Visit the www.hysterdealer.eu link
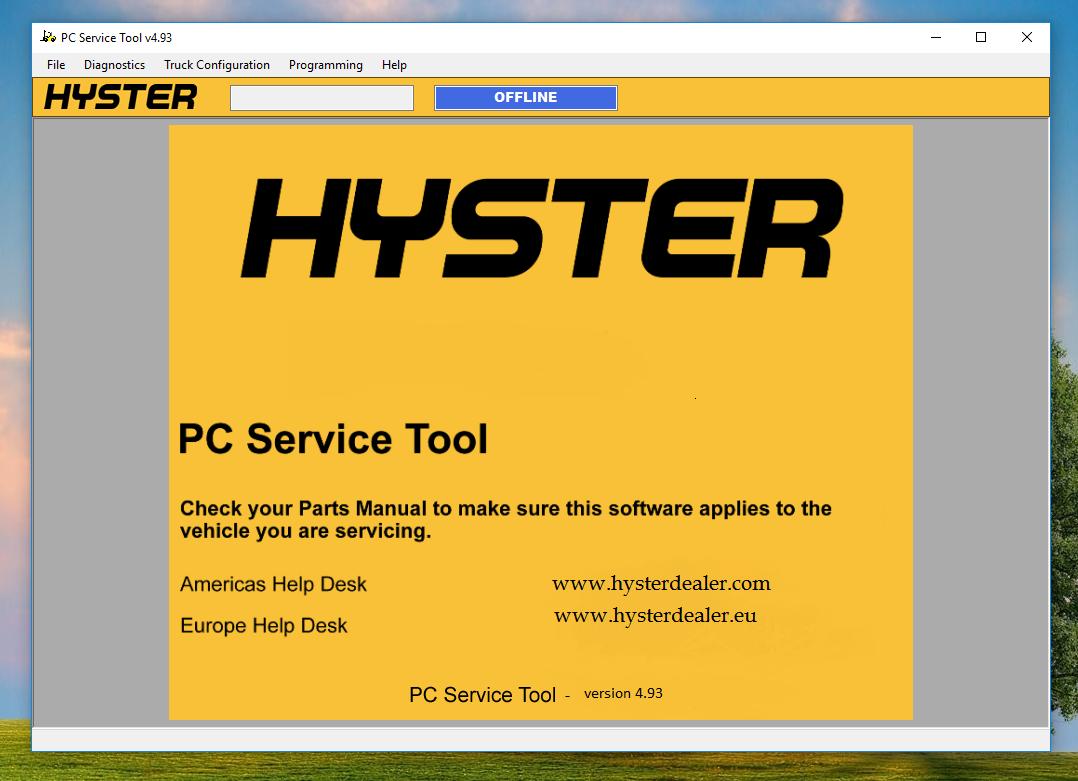This screenshot has height=781, width=1078. (655, 616)
